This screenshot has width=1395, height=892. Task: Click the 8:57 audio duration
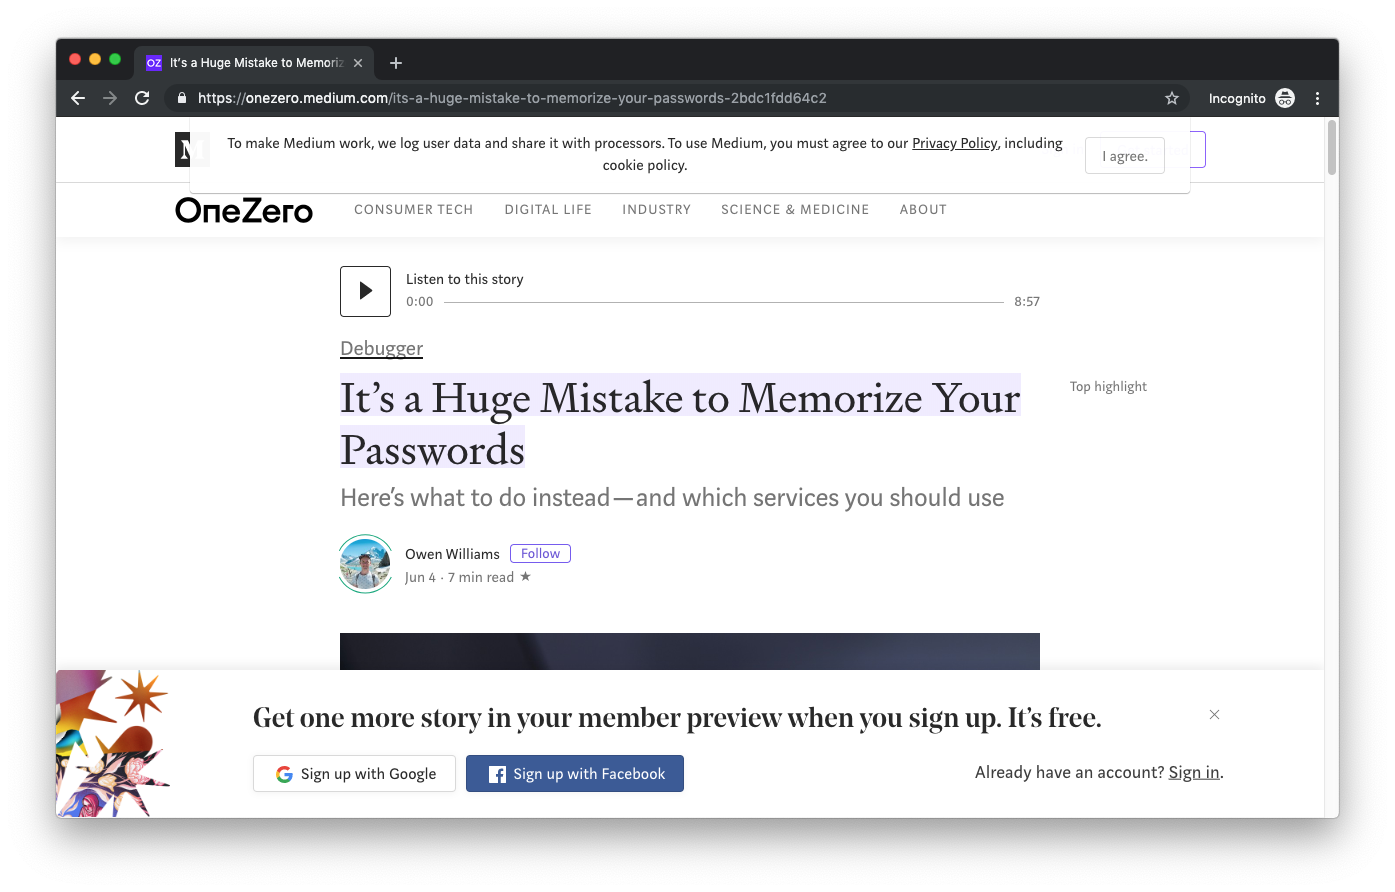1027,302
